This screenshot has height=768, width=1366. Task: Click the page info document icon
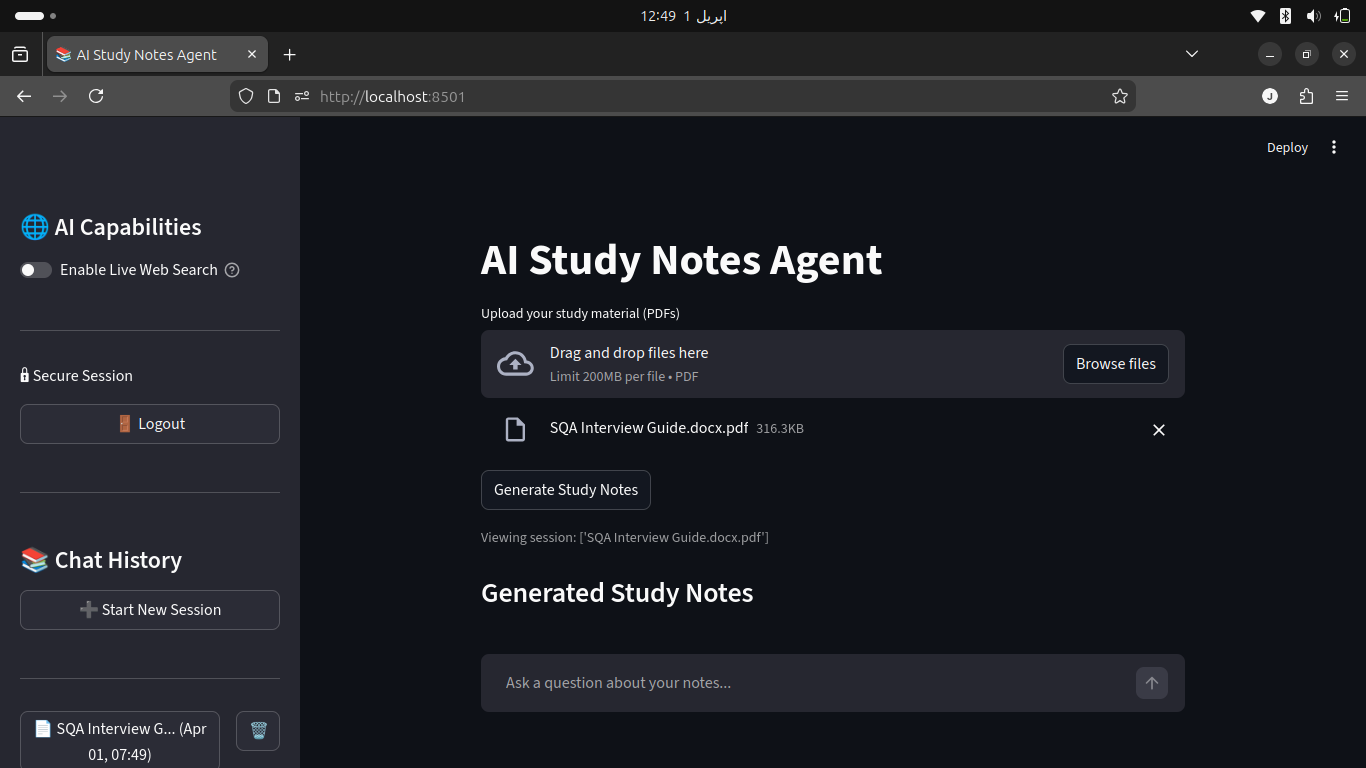(x=274, y=96)
